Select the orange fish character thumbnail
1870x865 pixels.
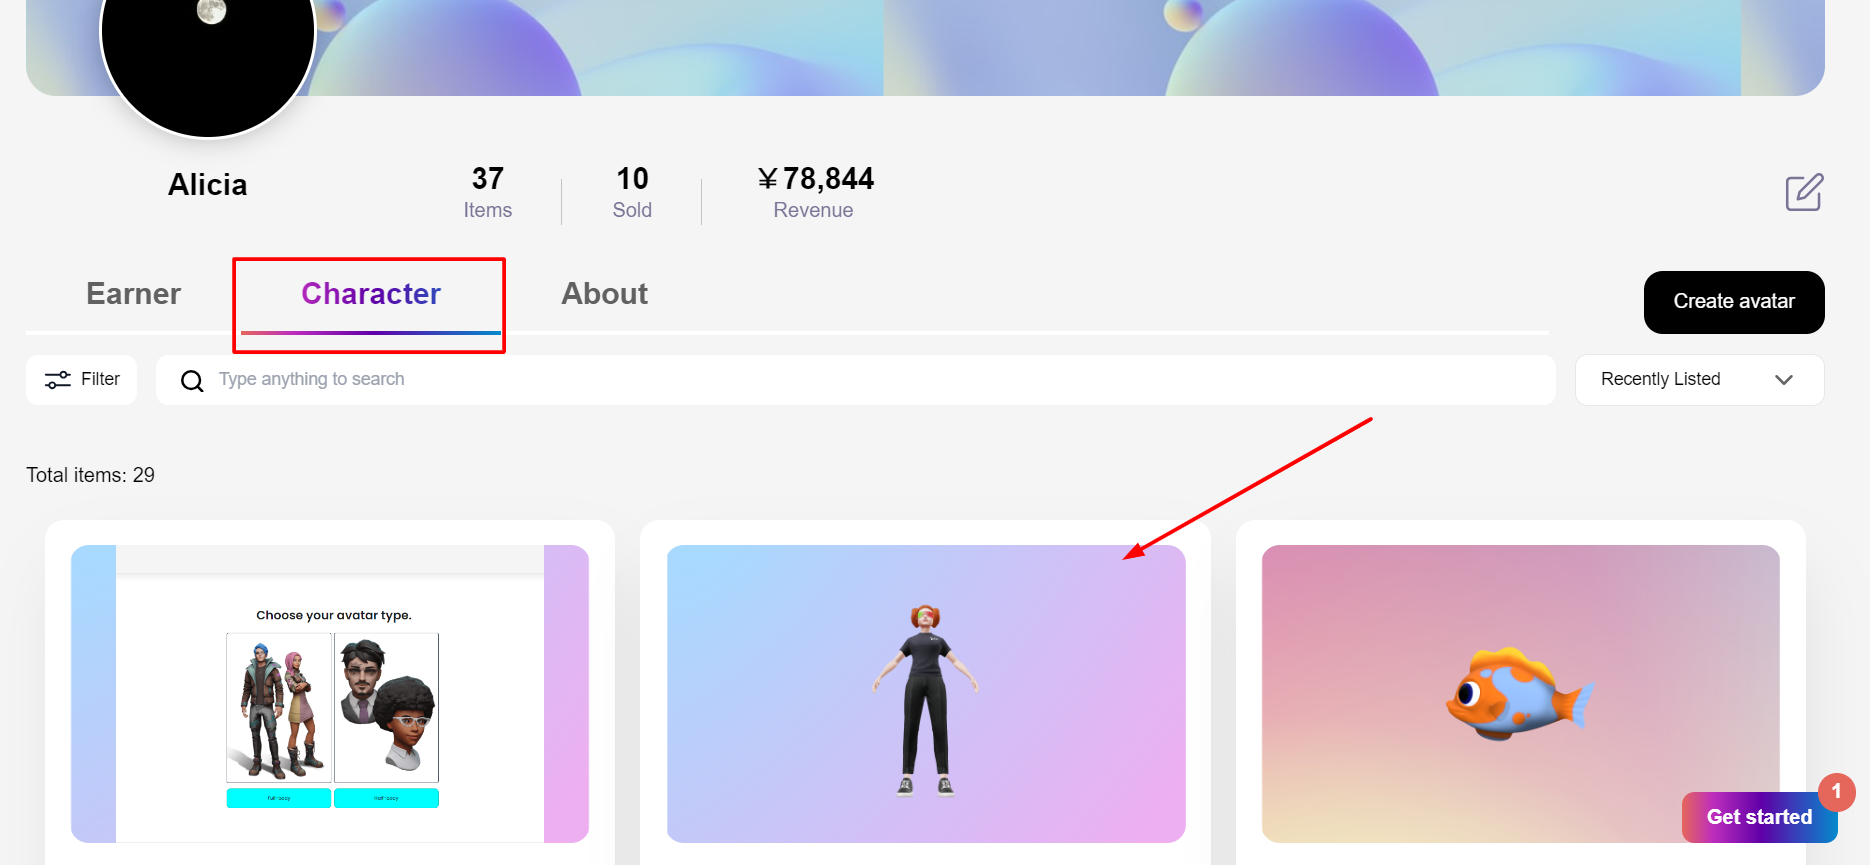[1519, 694]
